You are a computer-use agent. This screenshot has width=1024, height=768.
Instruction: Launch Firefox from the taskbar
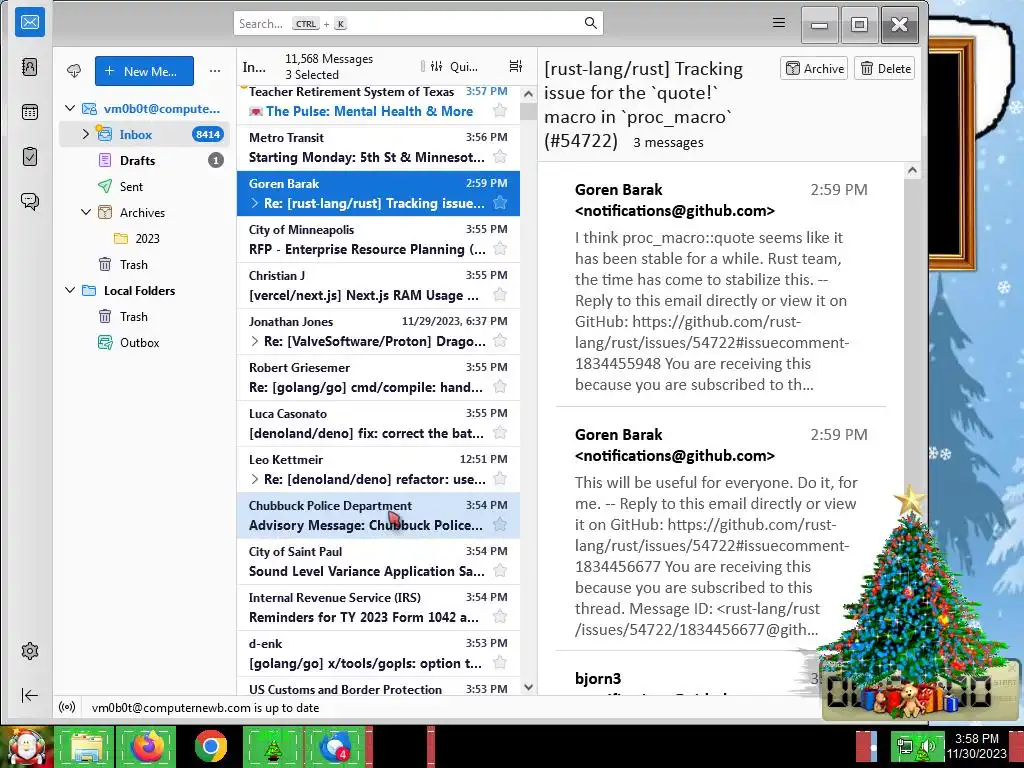coord(147,747)
